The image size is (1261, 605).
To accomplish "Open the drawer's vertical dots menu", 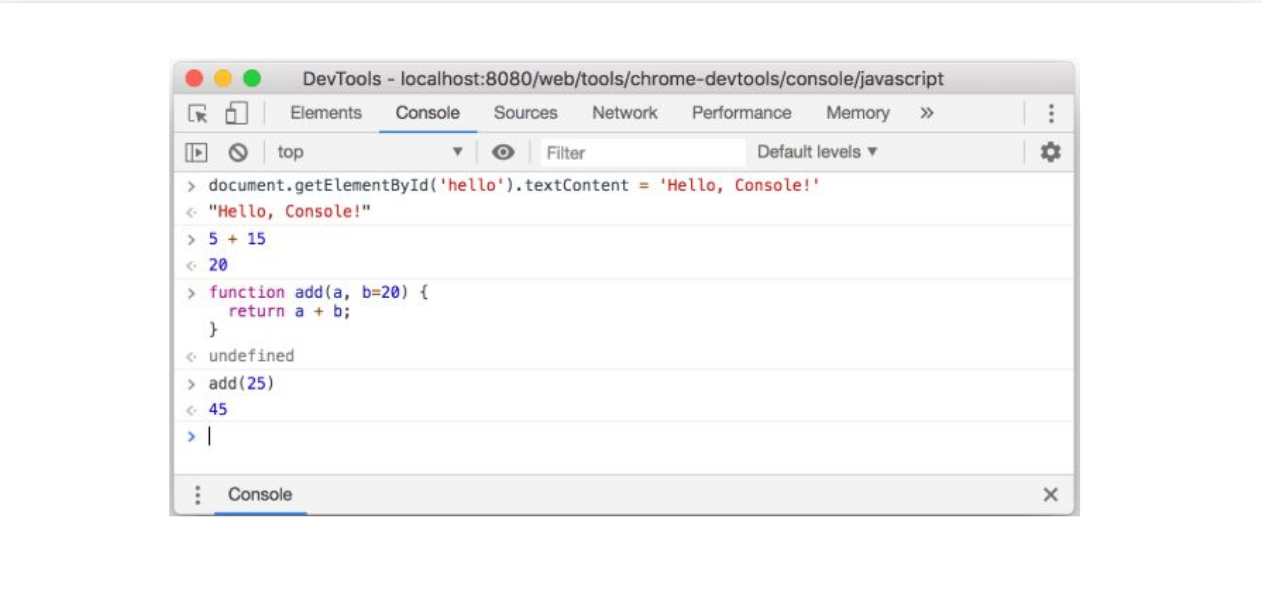I will (x=197, y=495).
